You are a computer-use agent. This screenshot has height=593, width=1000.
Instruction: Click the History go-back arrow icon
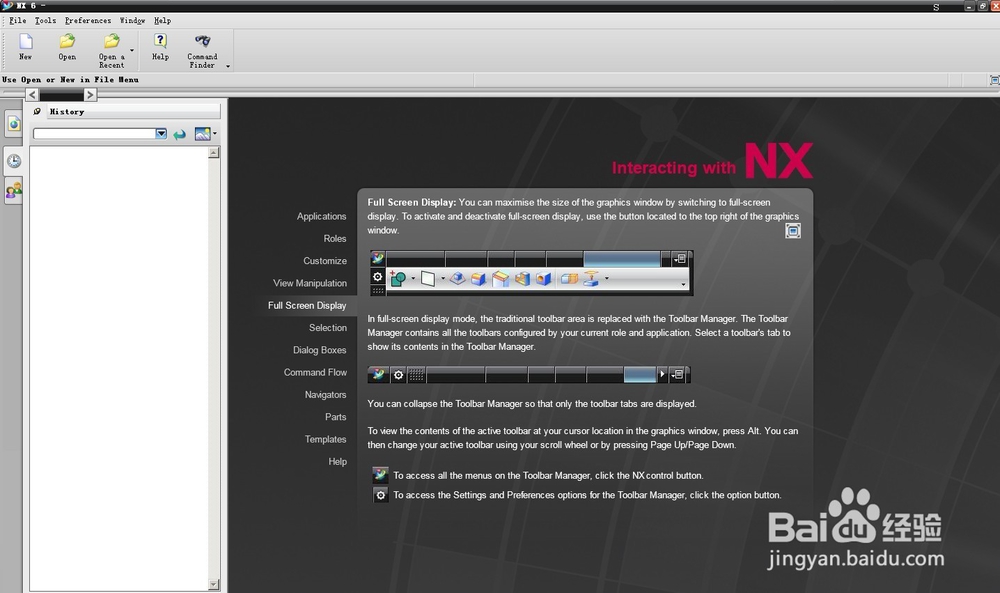pyautogui.click(x=180, y=134)
